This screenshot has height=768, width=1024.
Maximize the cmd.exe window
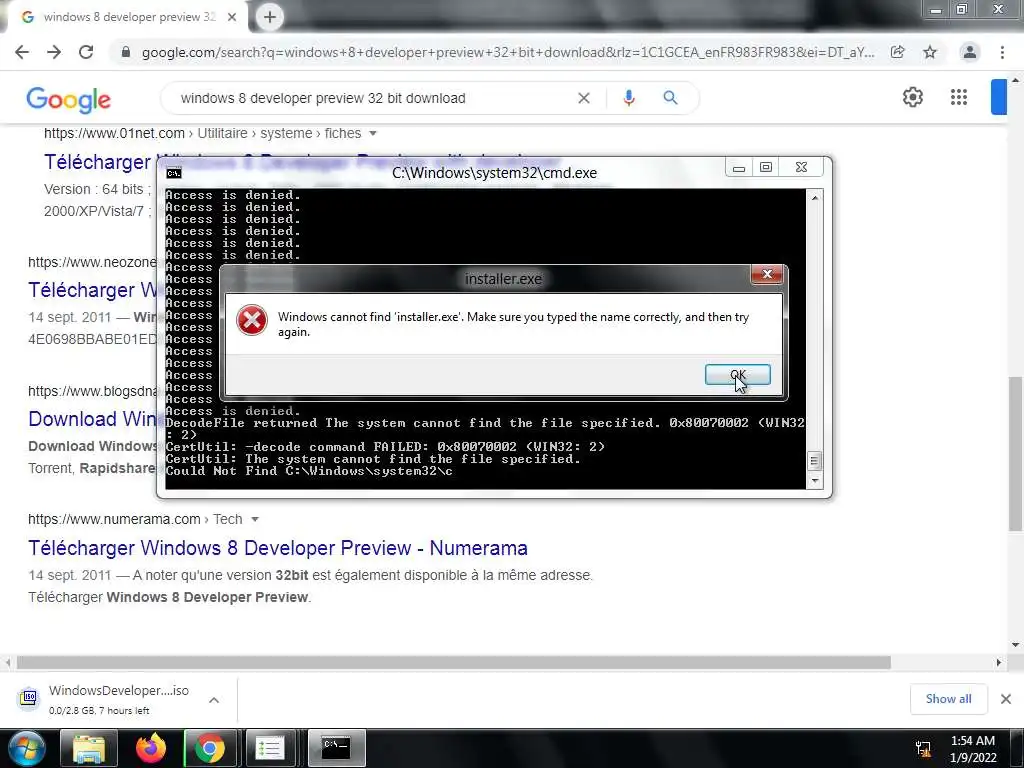tap(766, 168)
